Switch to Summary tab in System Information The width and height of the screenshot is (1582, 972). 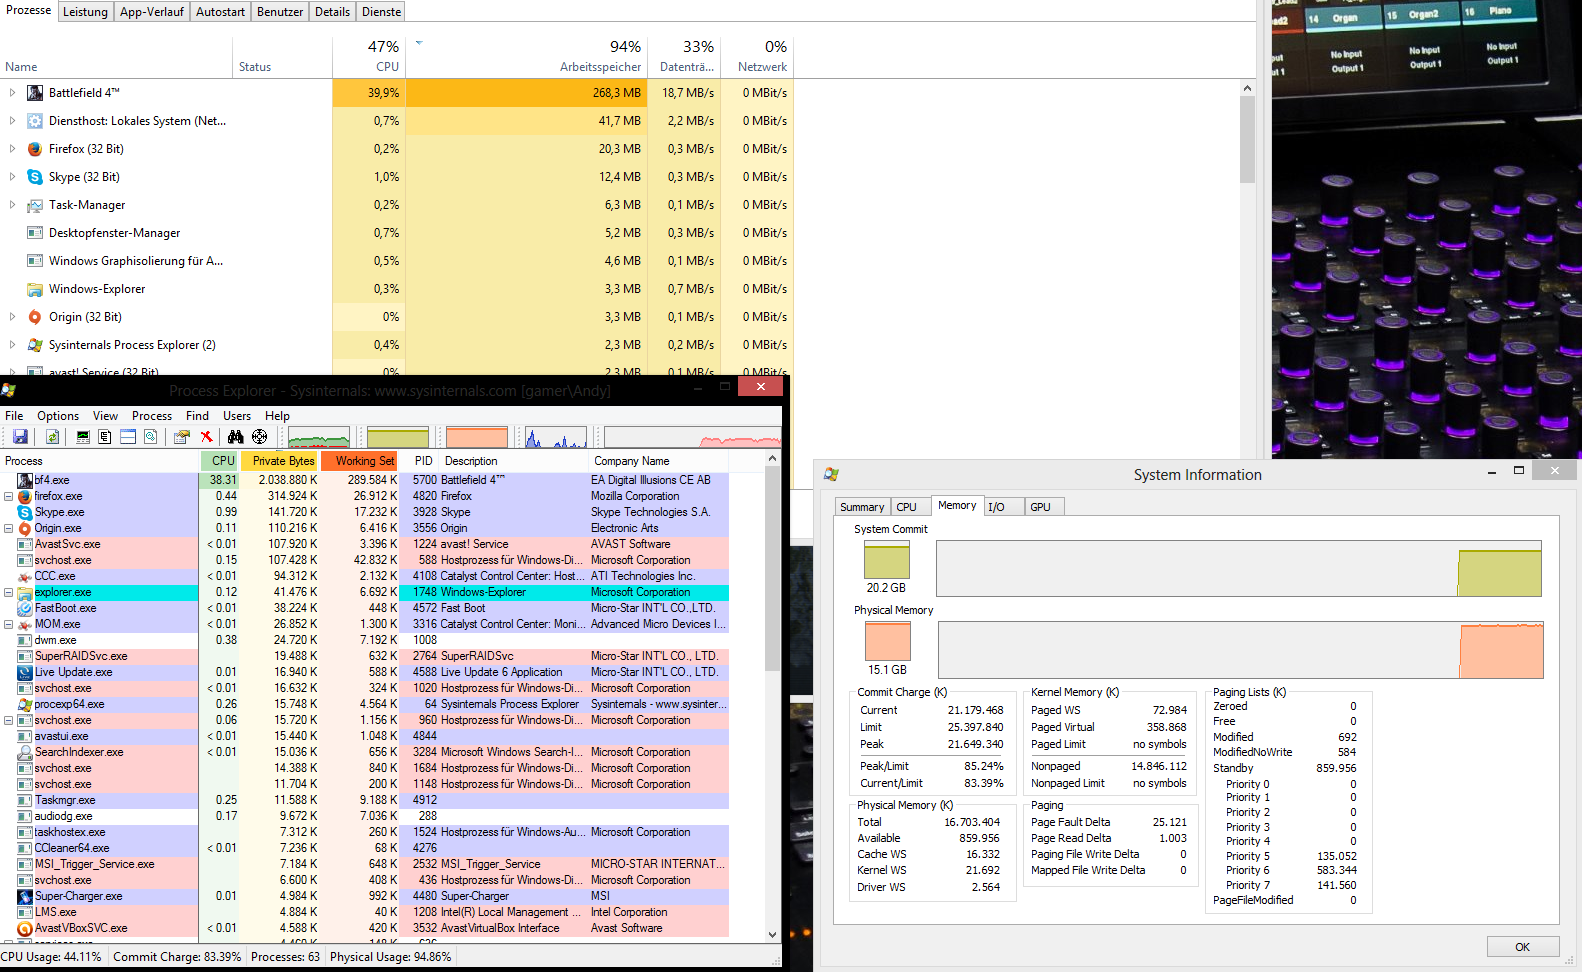click(x=862, y=507)
